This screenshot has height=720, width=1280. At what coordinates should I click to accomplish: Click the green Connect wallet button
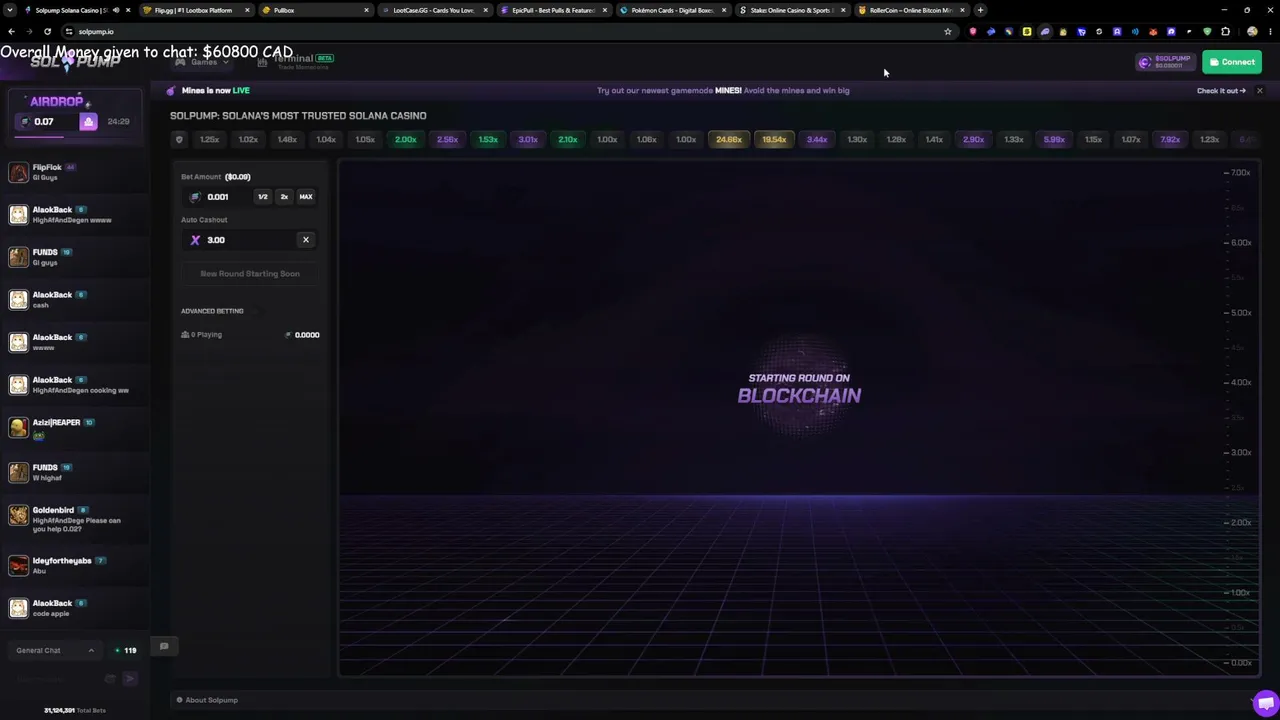click(x=1232, y=62)
